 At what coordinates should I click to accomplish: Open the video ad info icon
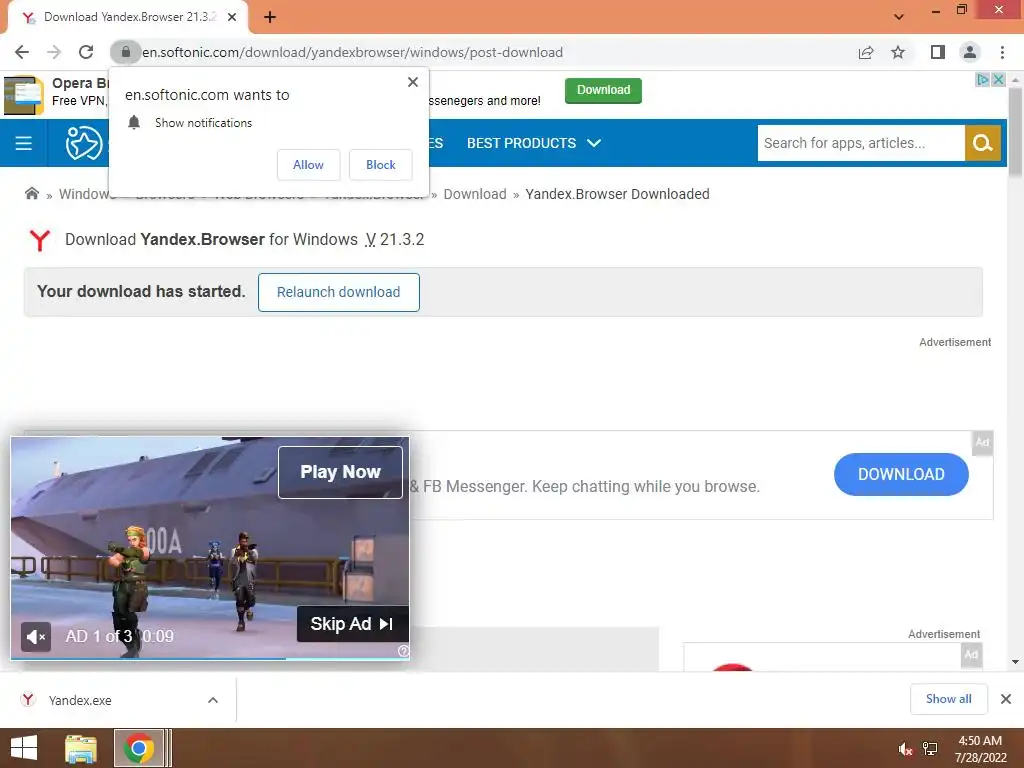pyautogui.click(x=403, y=650)
